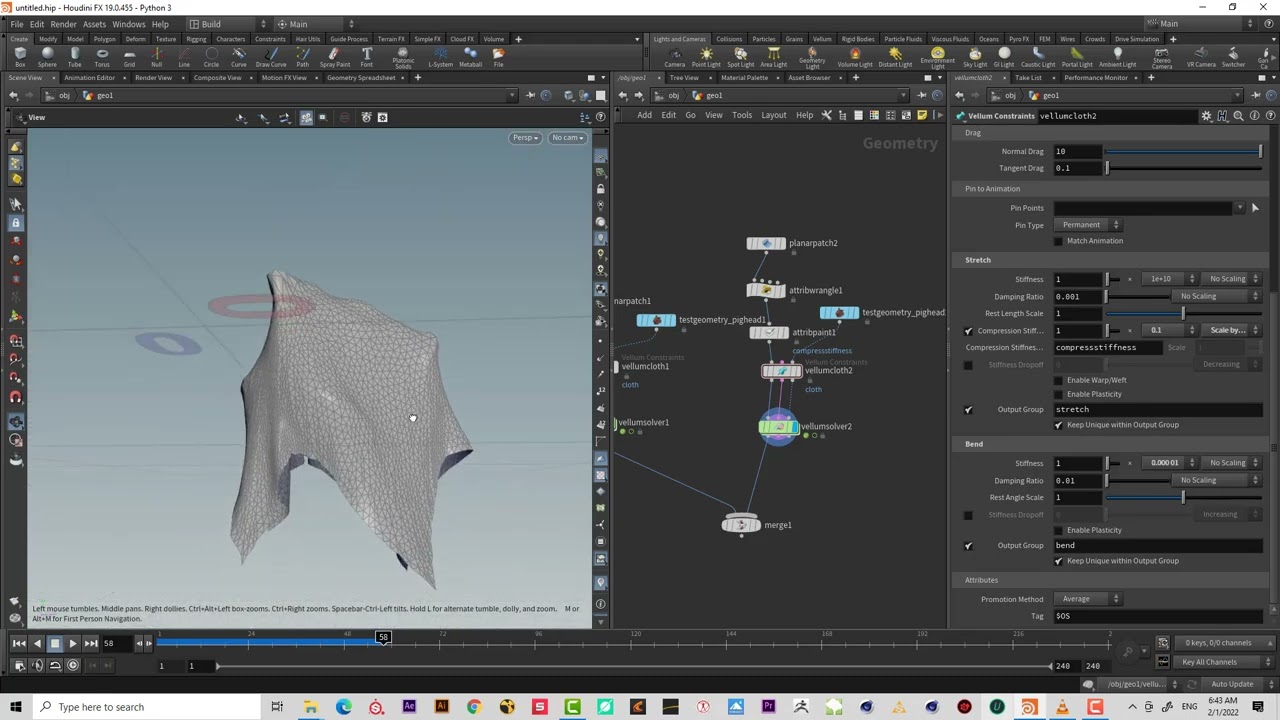The image size is (1280, 720).
Task: Open Compression Stiffness Scale by dropdown
Action: click(x=1233, y=330)
